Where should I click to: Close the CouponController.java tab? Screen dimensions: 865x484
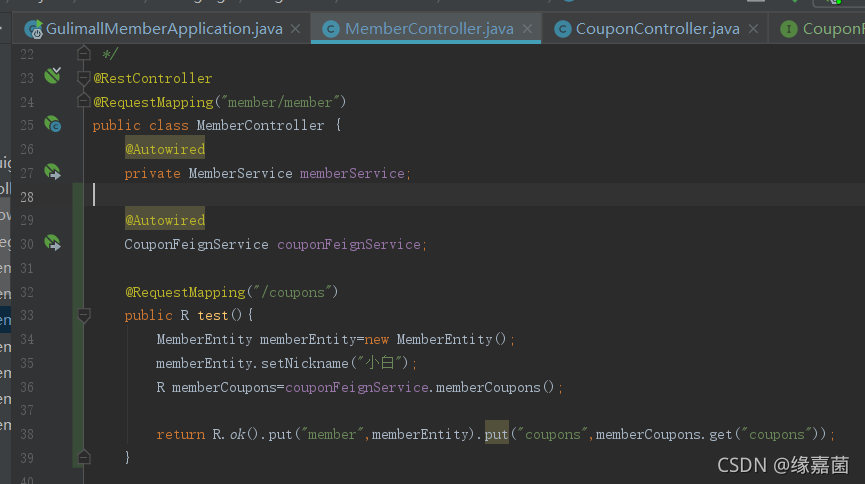[753, 29]
